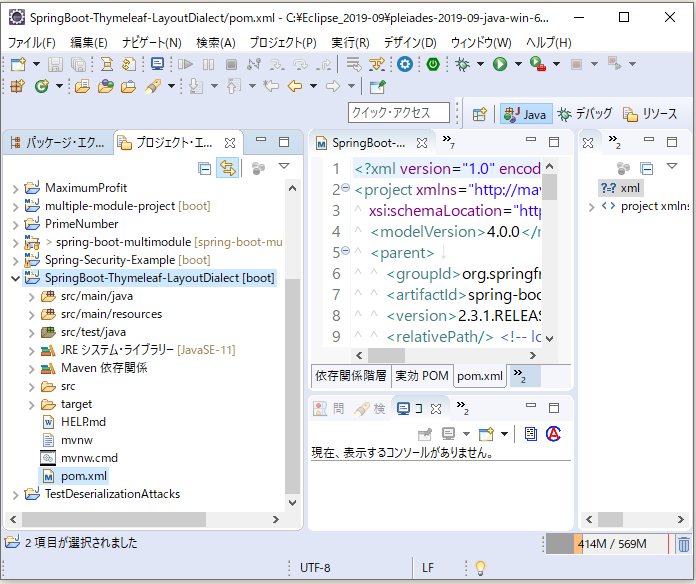Open Project Explorer view menu triangle

point(284,166)
